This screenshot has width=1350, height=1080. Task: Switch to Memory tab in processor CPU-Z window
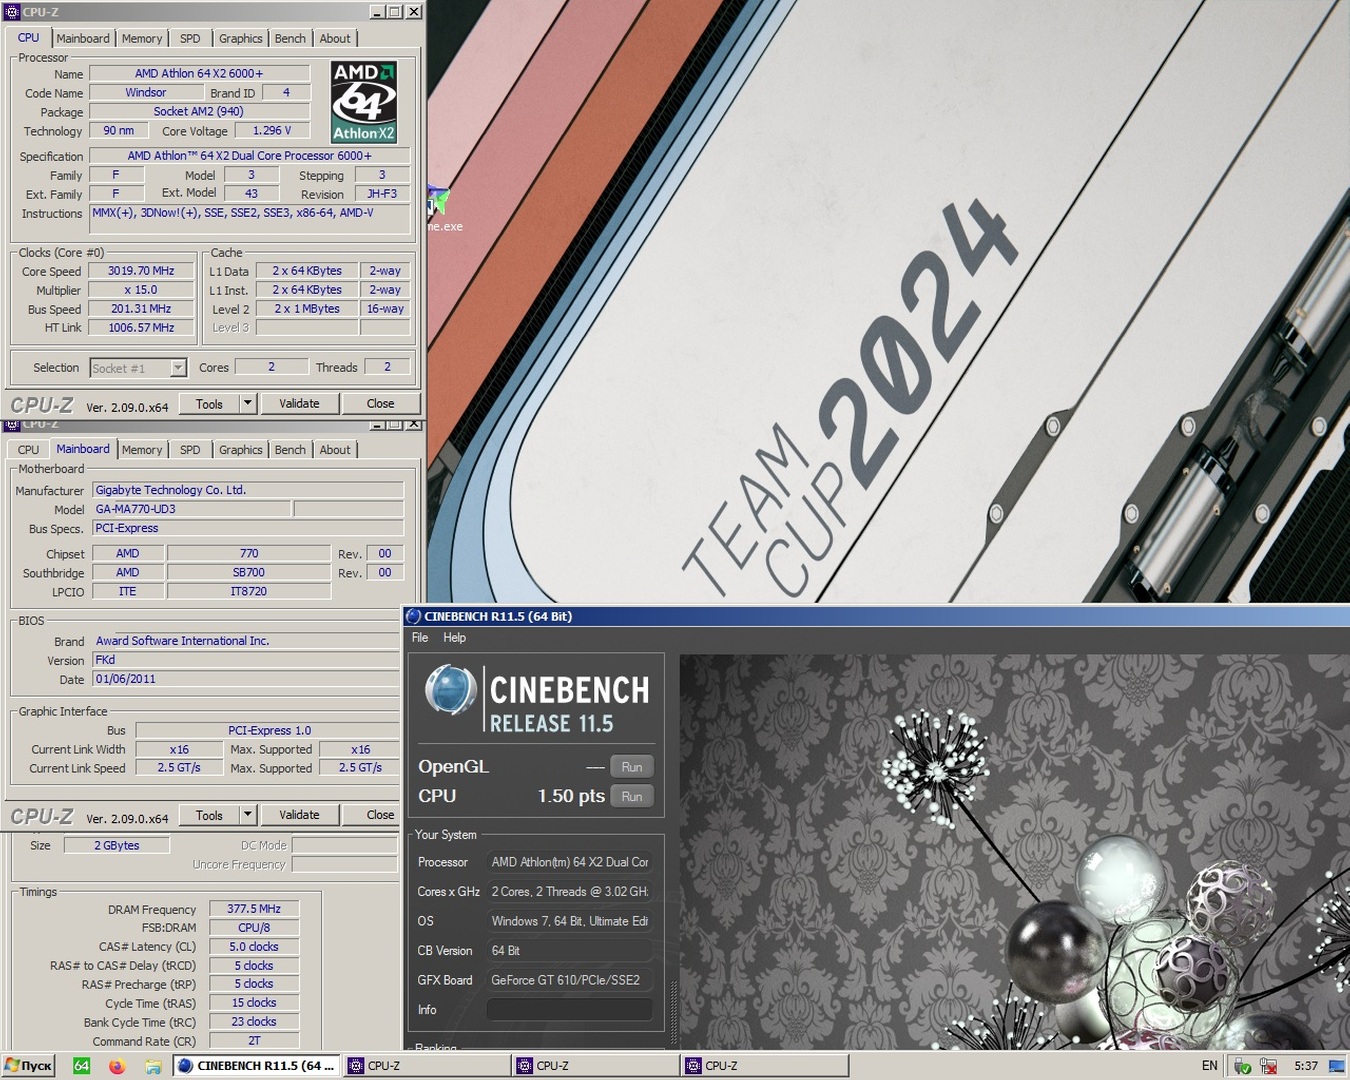point(142,39)
